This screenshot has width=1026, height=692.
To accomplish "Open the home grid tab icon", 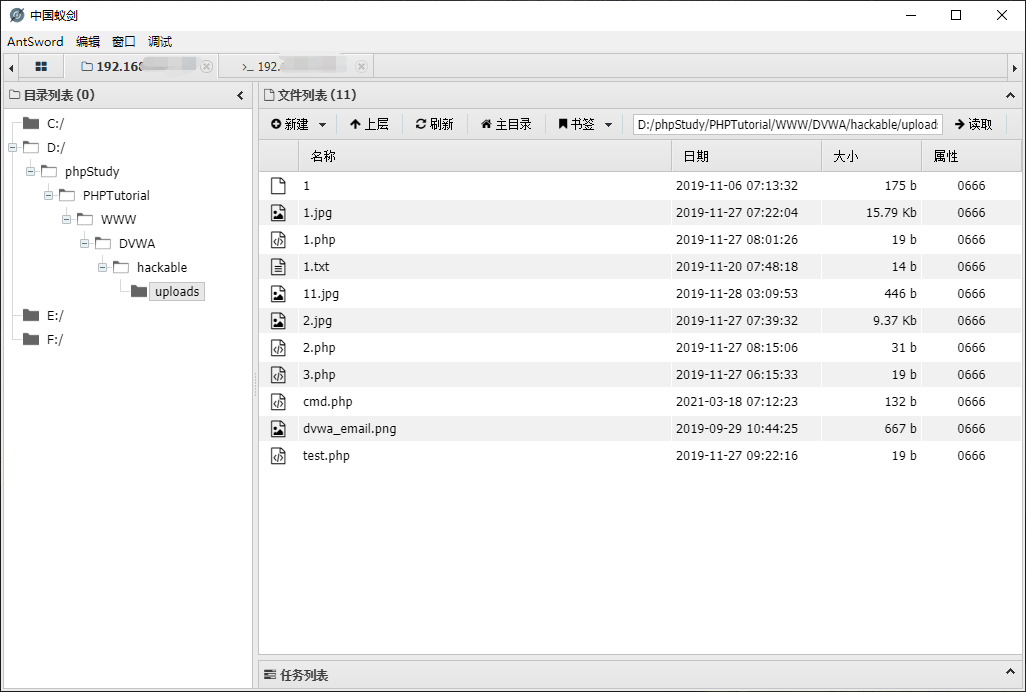I will [x=41, y=67].
